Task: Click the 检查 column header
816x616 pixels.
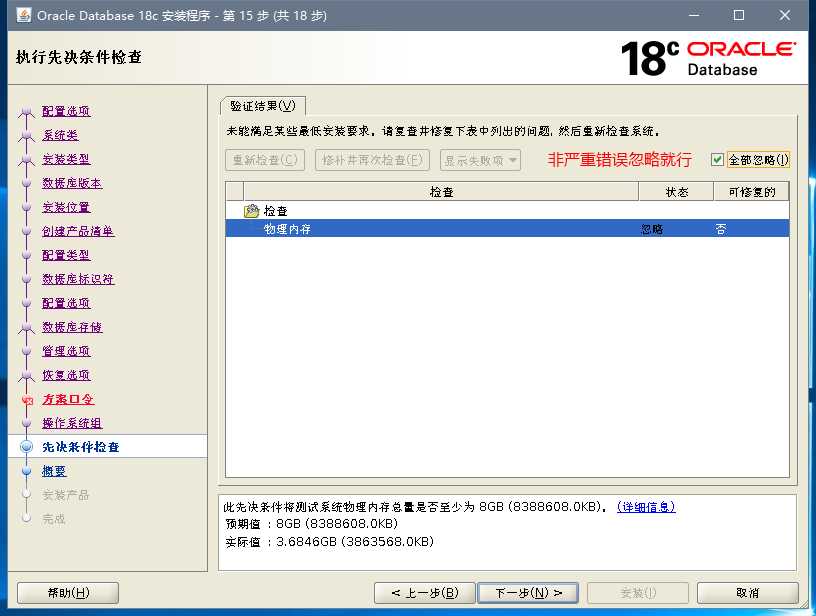Action: click(x=441, y=192)
